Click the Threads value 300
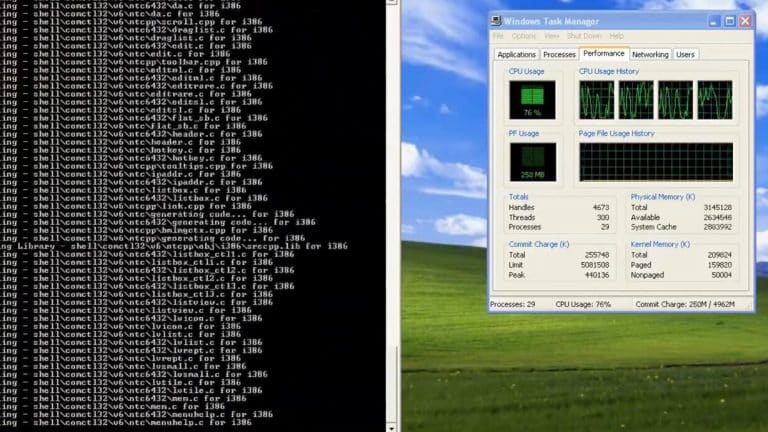Screen dimensions: 768x432 click(x=603, y=217)
